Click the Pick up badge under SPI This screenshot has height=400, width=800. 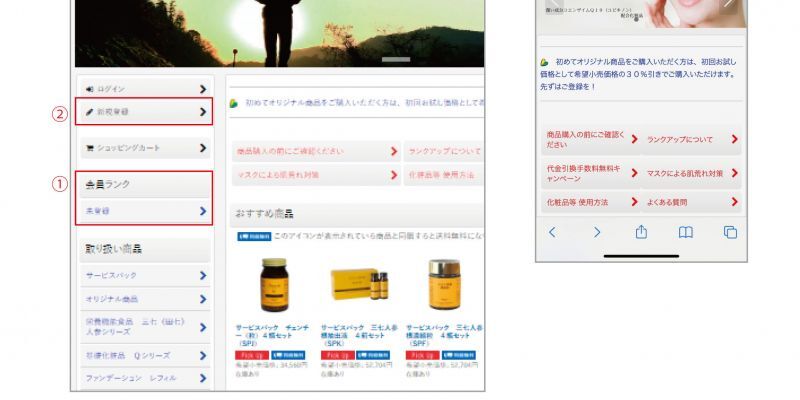pos(252,355)
